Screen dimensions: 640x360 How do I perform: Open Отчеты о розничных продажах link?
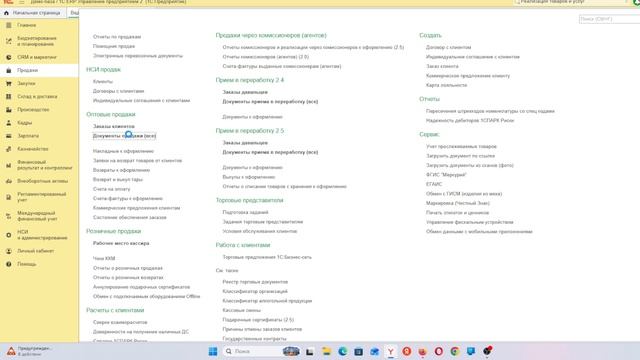coord(127,268)
